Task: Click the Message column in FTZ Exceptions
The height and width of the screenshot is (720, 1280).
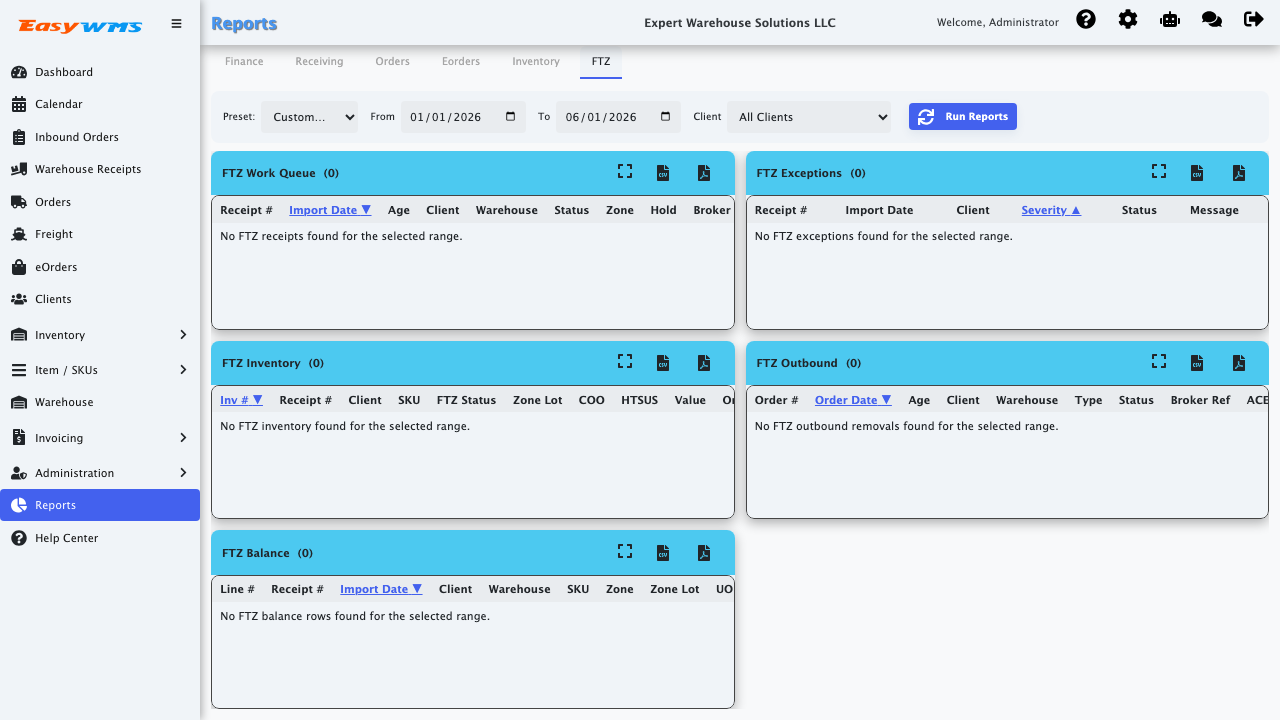Action: [1214, 210]
